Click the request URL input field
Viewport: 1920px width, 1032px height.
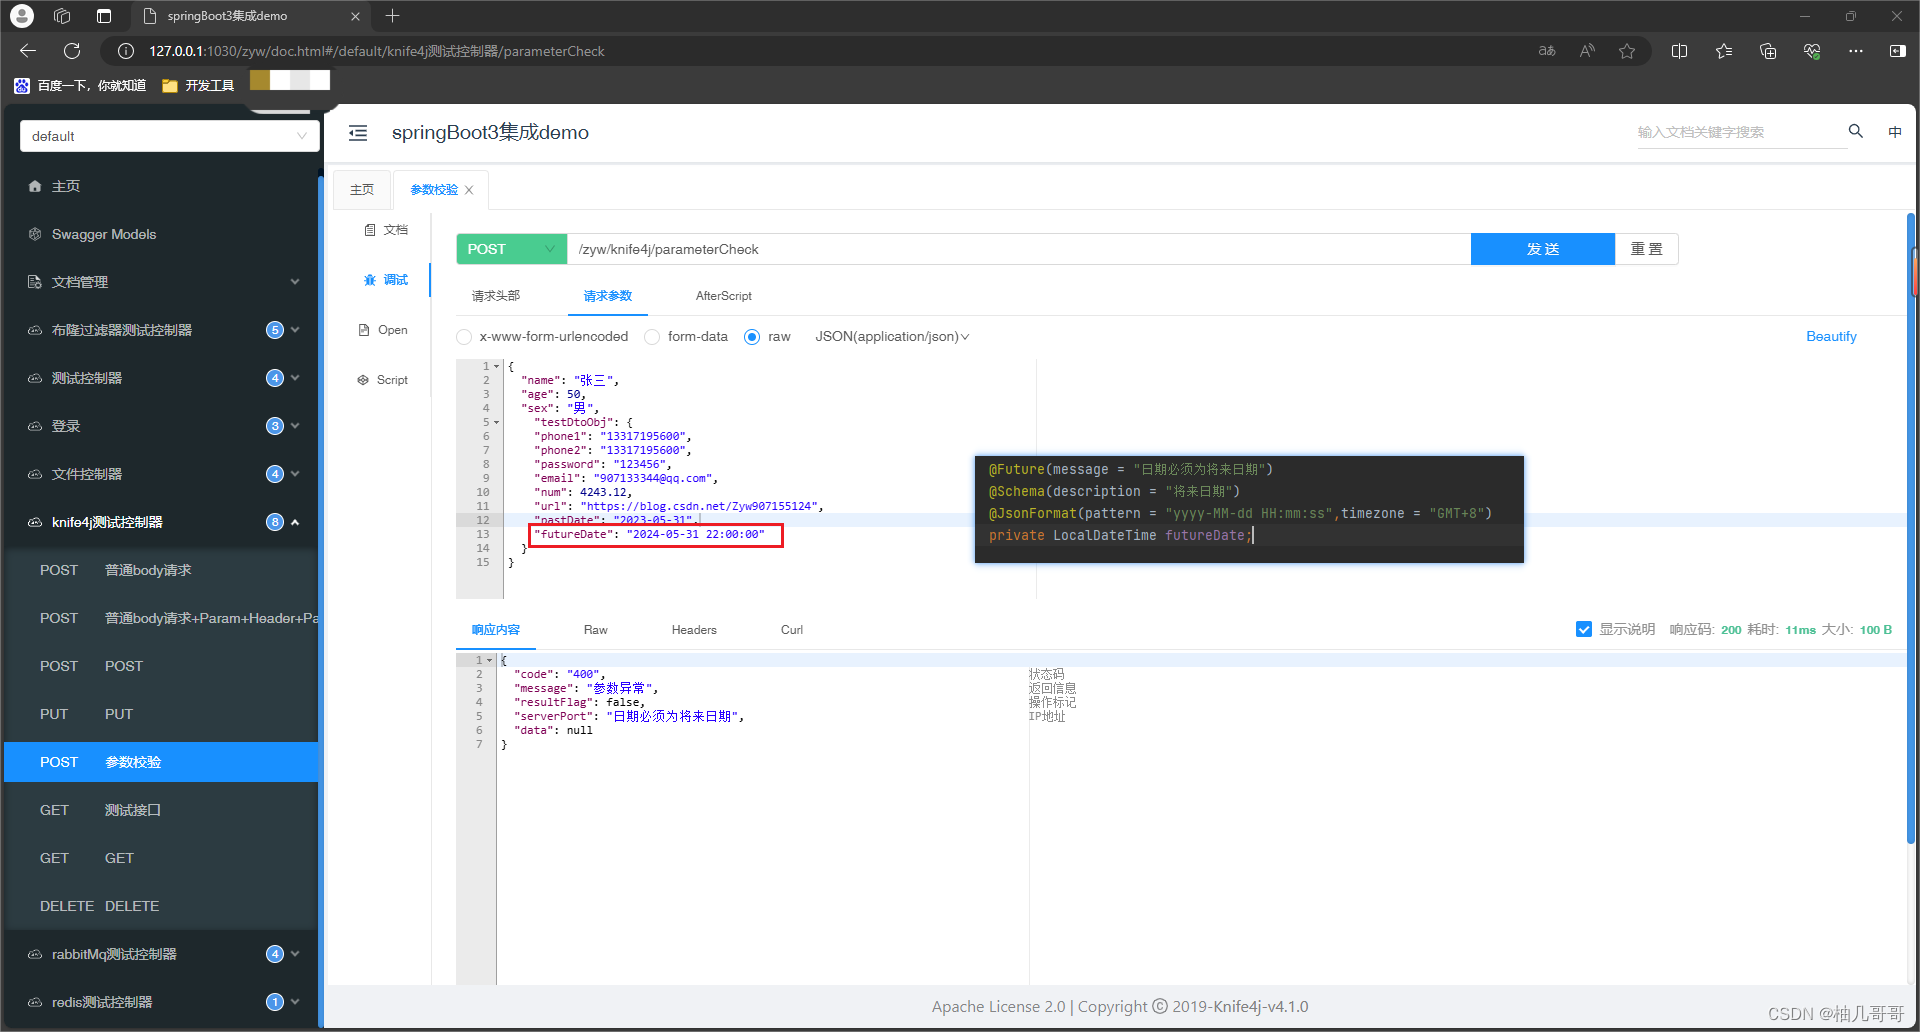(x=1018, y=249)
